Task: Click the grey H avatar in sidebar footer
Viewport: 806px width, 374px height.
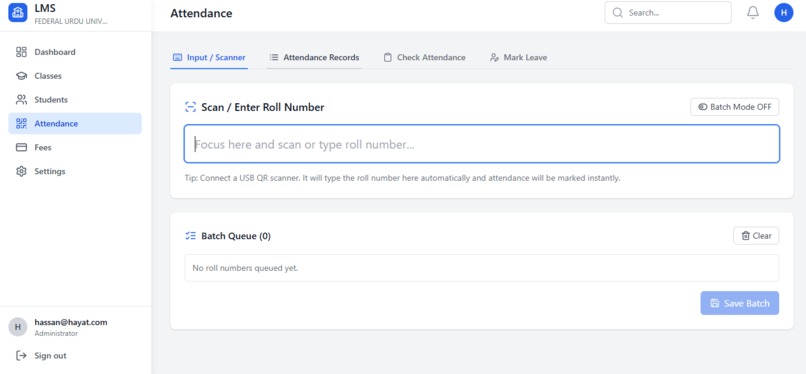Action: (x=18, y=327)
